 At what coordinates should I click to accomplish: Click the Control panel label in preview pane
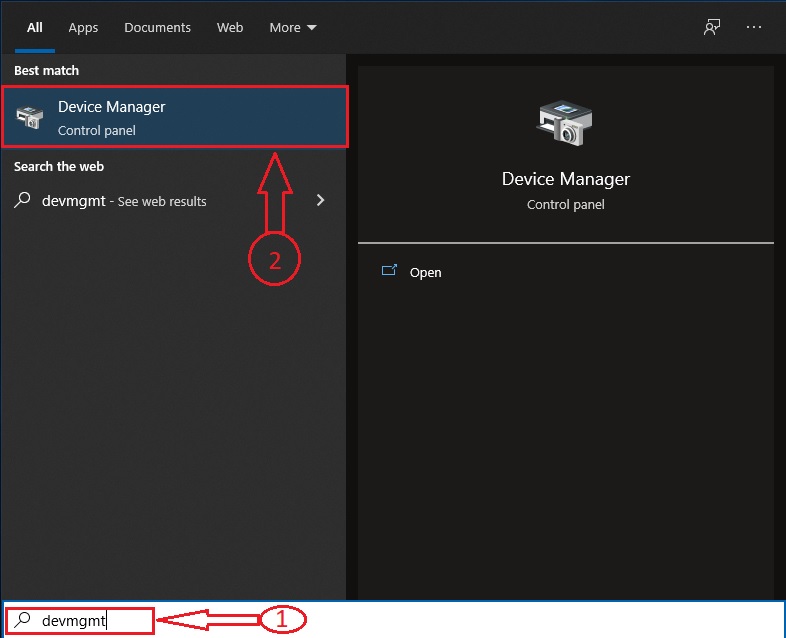click(565, 204)
